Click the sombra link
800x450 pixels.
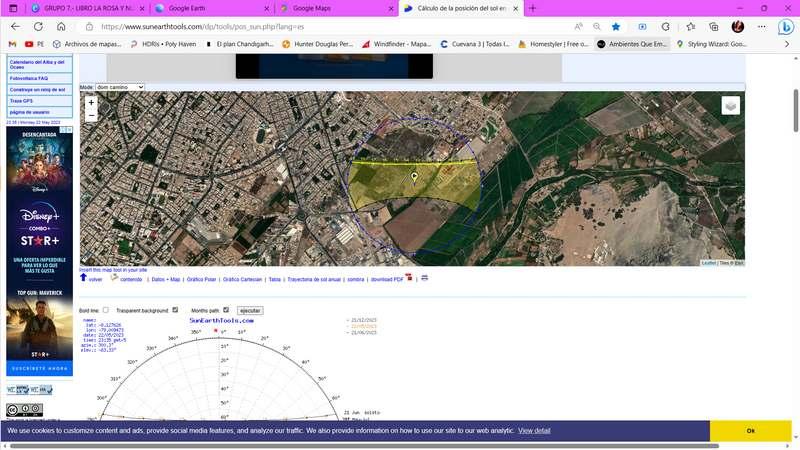pyautogui.click(x=356, y=280)
